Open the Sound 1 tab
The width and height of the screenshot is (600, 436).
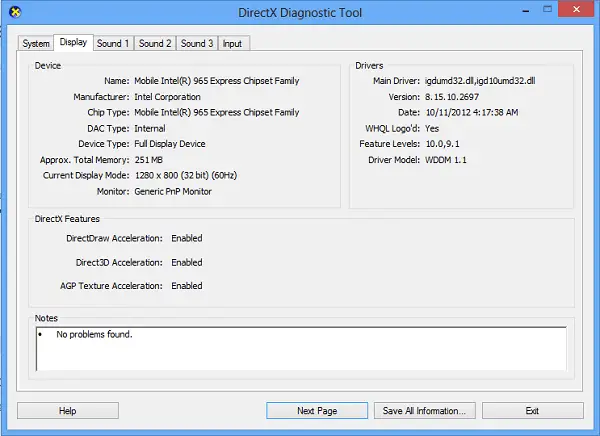[x=113, y=43]
